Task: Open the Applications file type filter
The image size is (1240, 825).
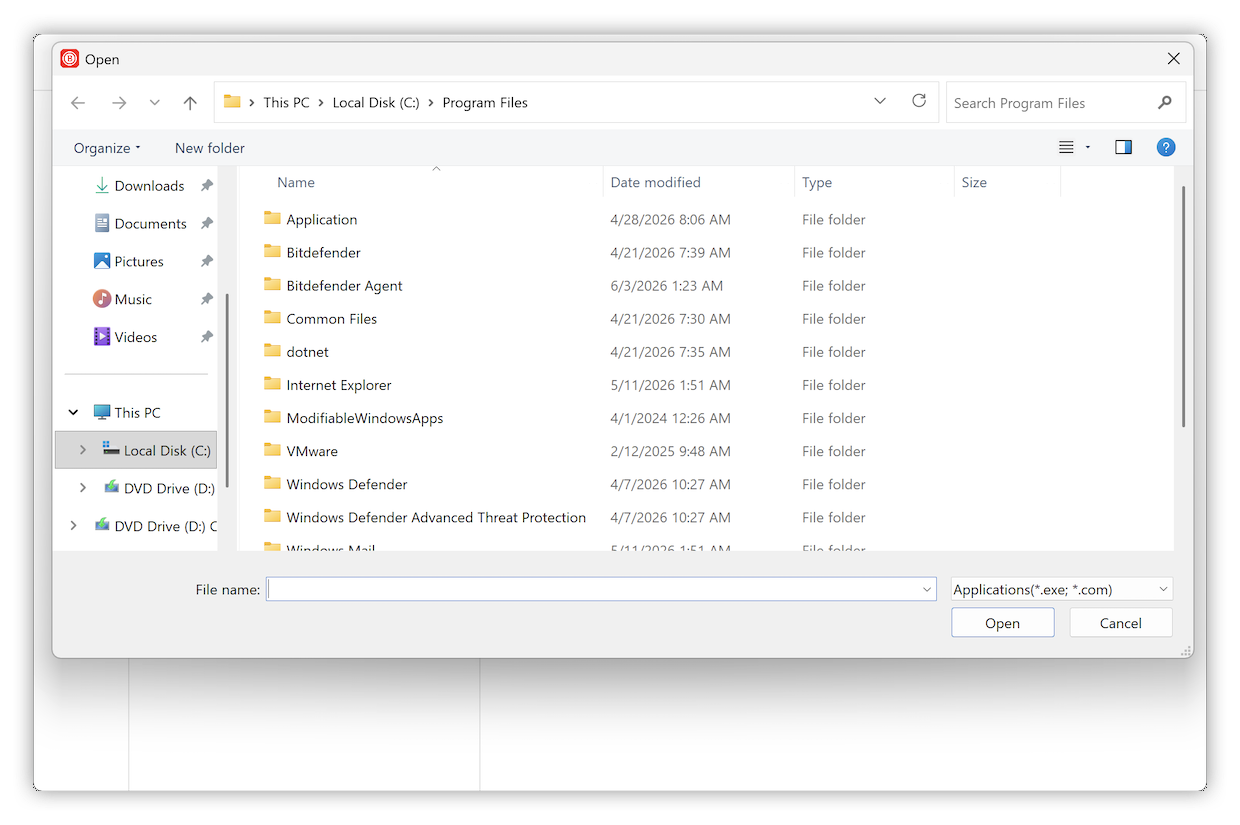Action: tap(1062, 590)
